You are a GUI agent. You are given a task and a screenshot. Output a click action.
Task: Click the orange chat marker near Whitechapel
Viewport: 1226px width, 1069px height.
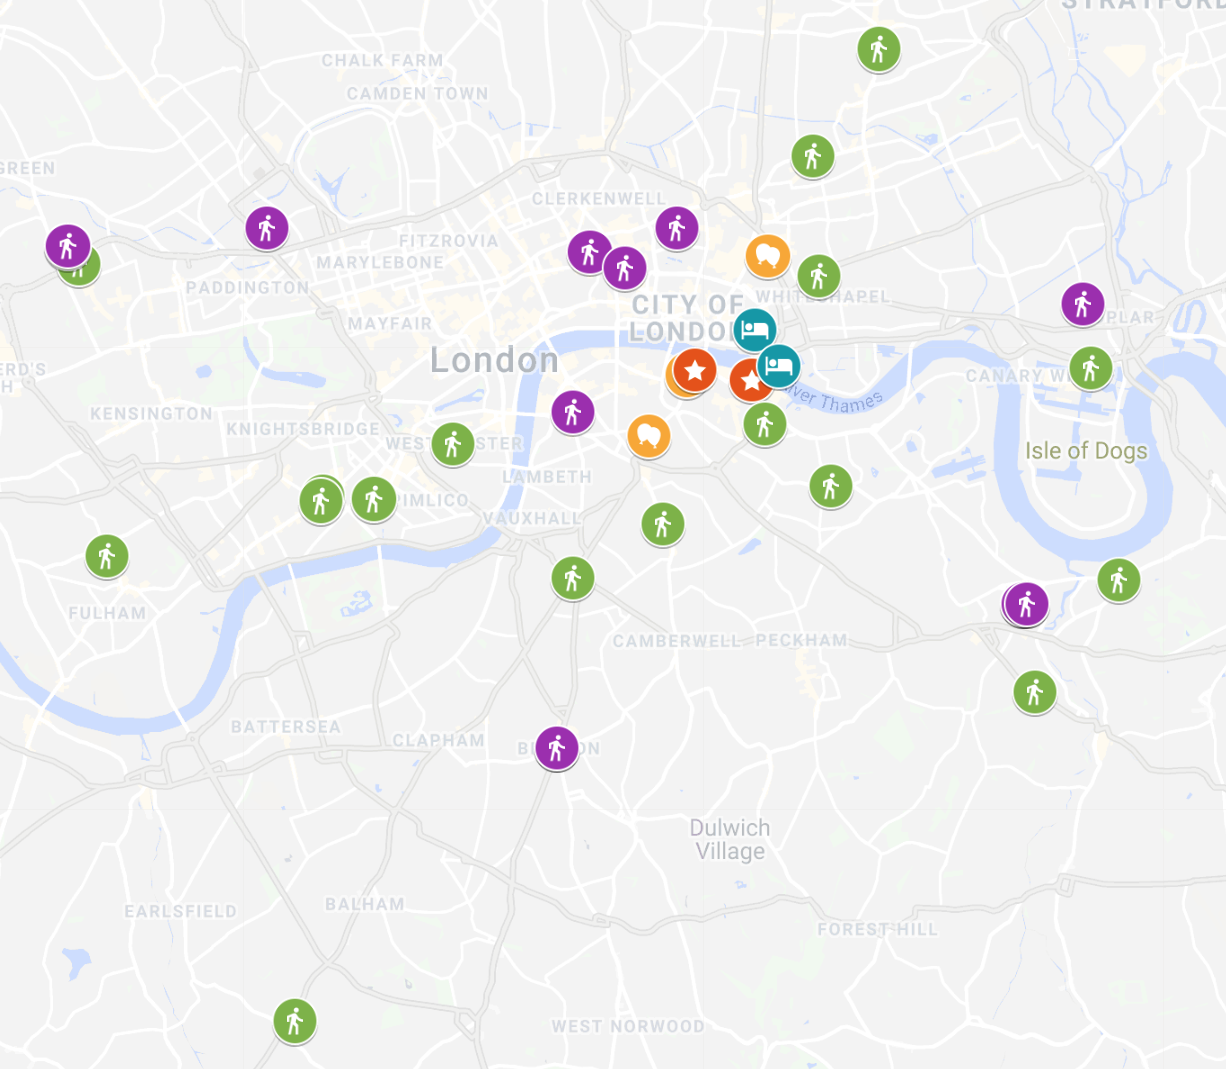[768, 256]
